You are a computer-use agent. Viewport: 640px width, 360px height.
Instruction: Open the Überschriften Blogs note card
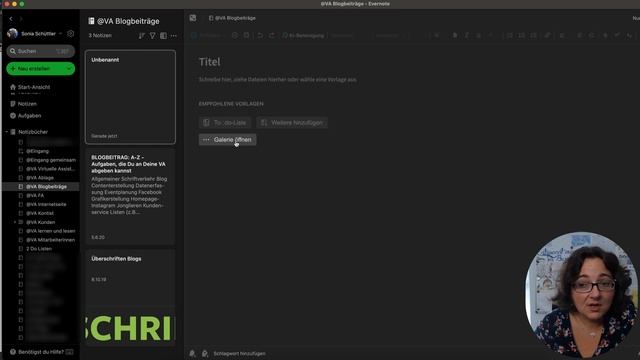point(130,298)
